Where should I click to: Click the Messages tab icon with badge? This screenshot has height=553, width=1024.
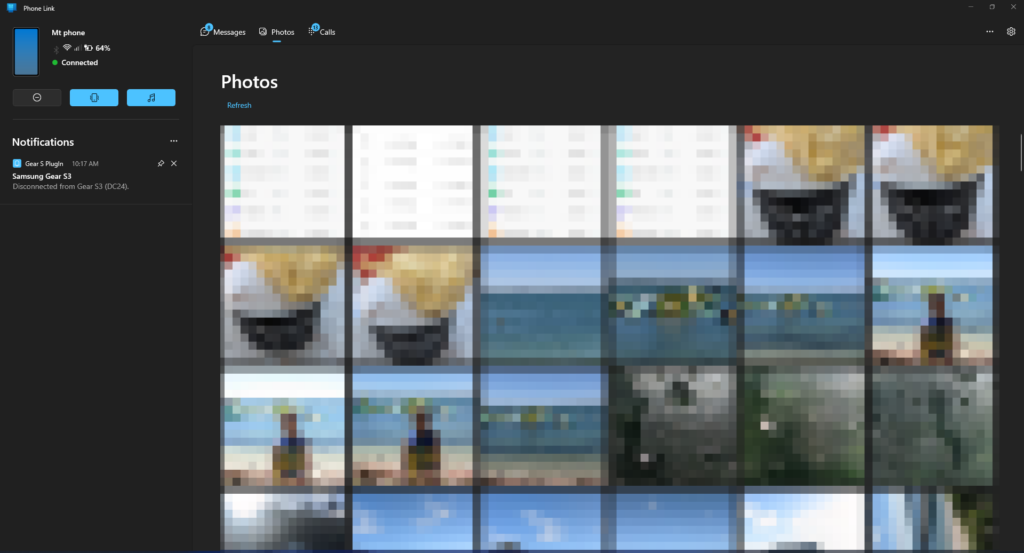coord(205,31)
